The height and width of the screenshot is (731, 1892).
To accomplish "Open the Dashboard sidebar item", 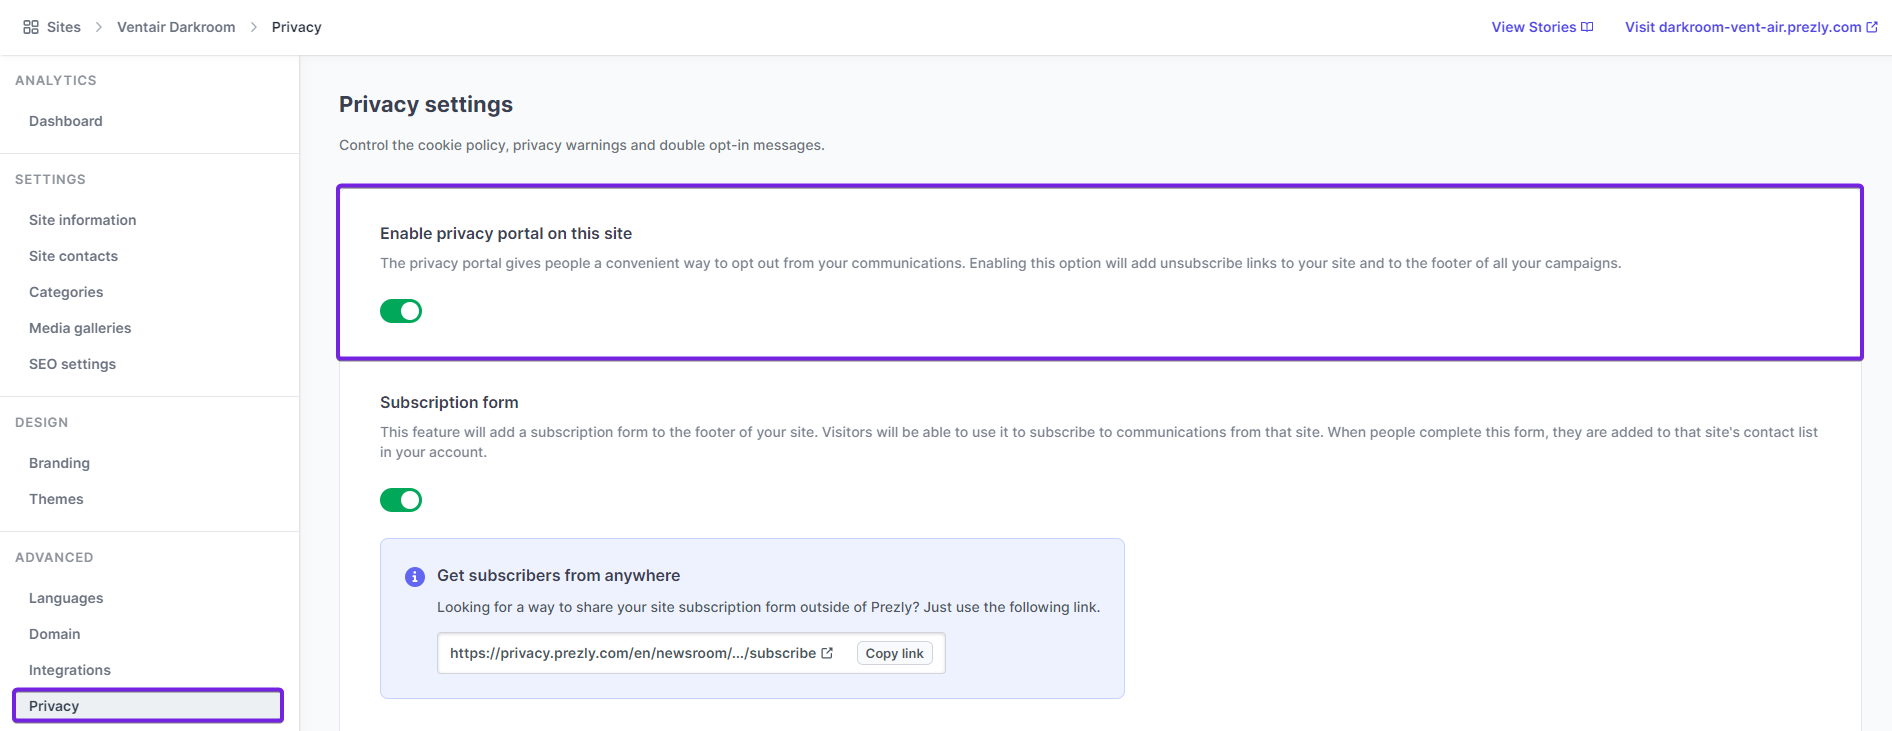I will point(66,121).
